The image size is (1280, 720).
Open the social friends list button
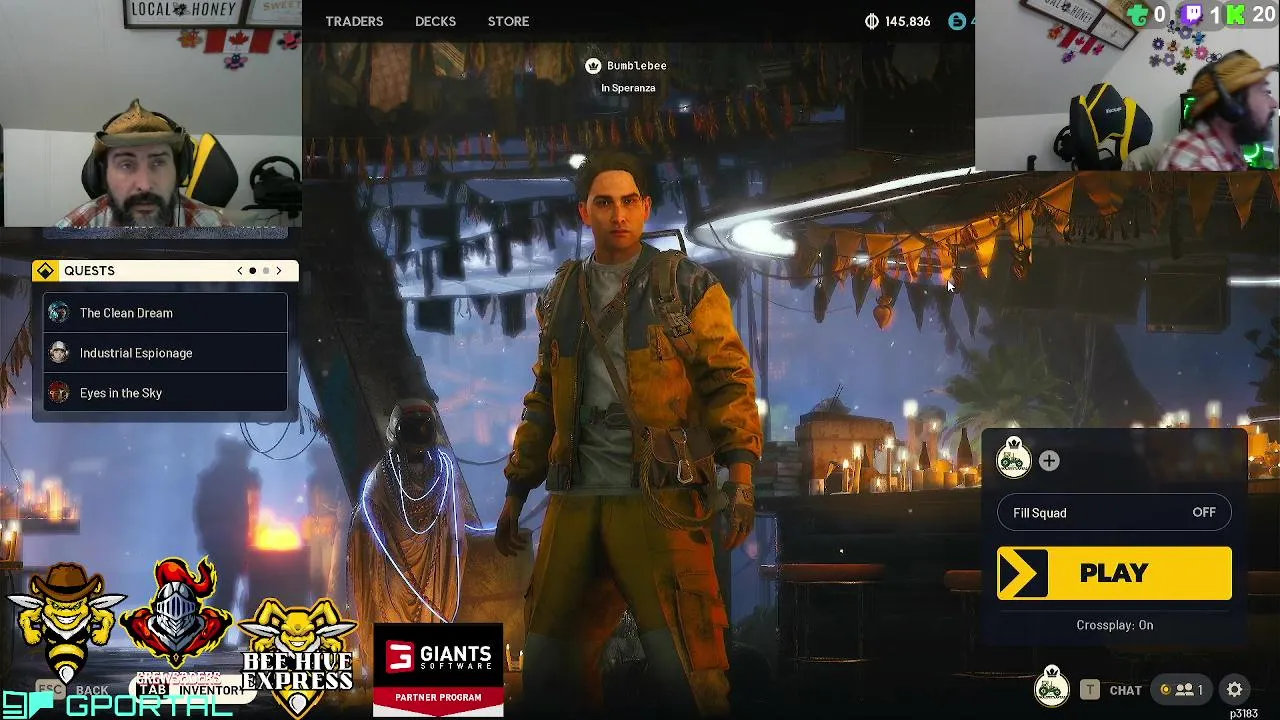1182,690
